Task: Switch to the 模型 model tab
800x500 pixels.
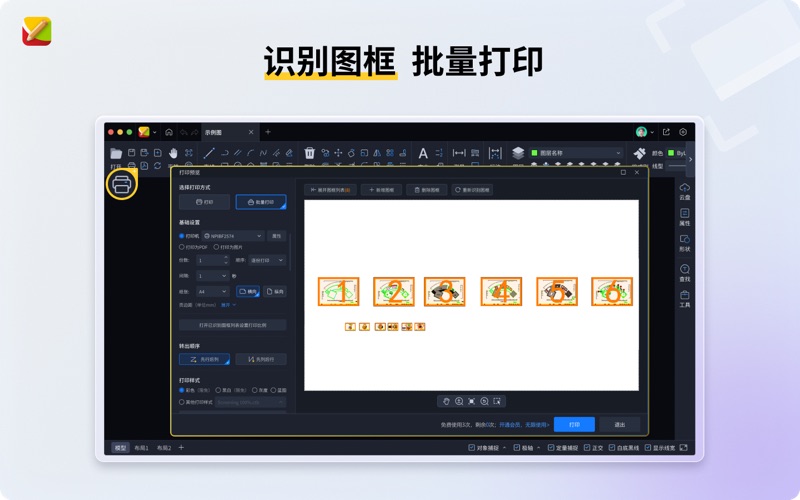Action: coord(120,447)
